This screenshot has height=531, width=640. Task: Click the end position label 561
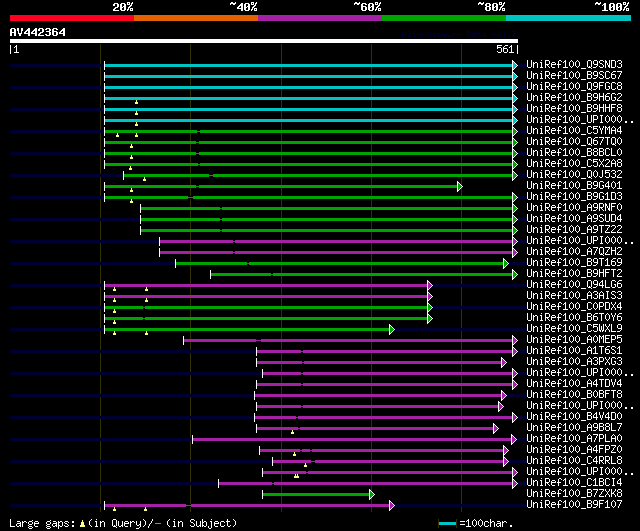pyautogui.click(x=505, y=49)
